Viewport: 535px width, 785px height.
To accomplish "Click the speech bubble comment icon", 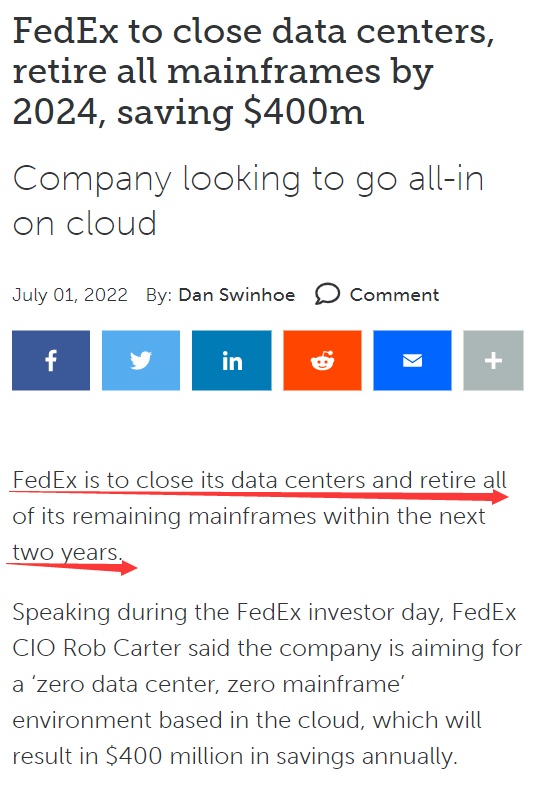I will tap(327, 294).
